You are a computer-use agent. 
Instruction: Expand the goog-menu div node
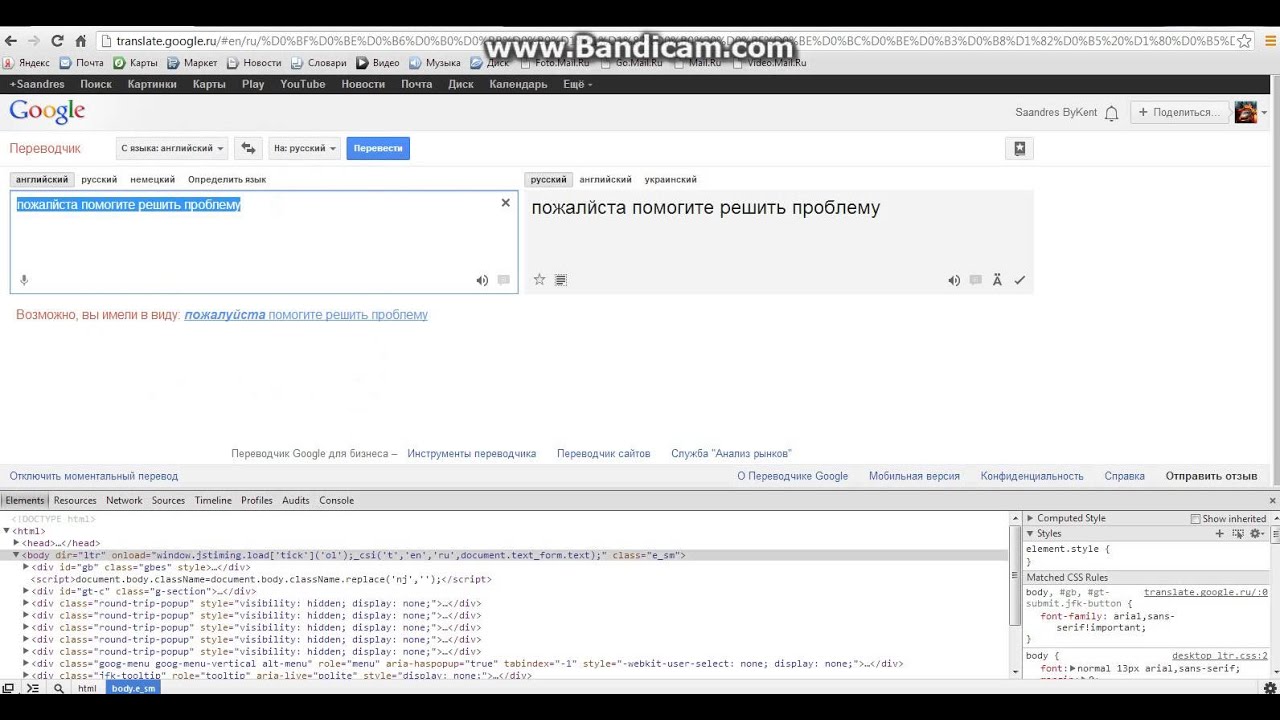click(x=26, y=663)
